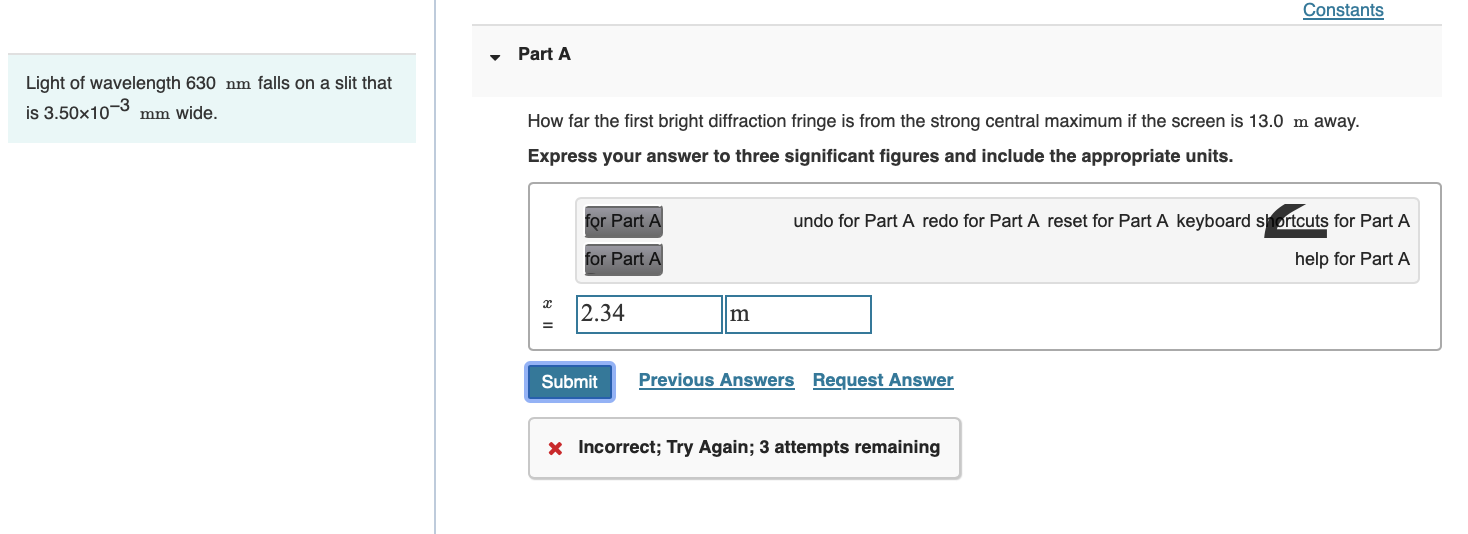Click the red X incorrect icon
The width and height of the screenshot is (1468, 534).
(x=555, y=448)
